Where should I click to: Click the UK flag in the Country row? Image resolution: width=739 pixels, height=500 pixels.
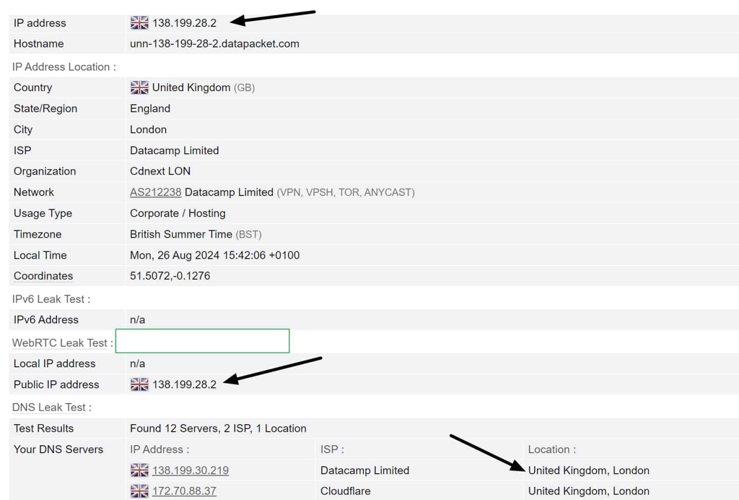[139, 88]
